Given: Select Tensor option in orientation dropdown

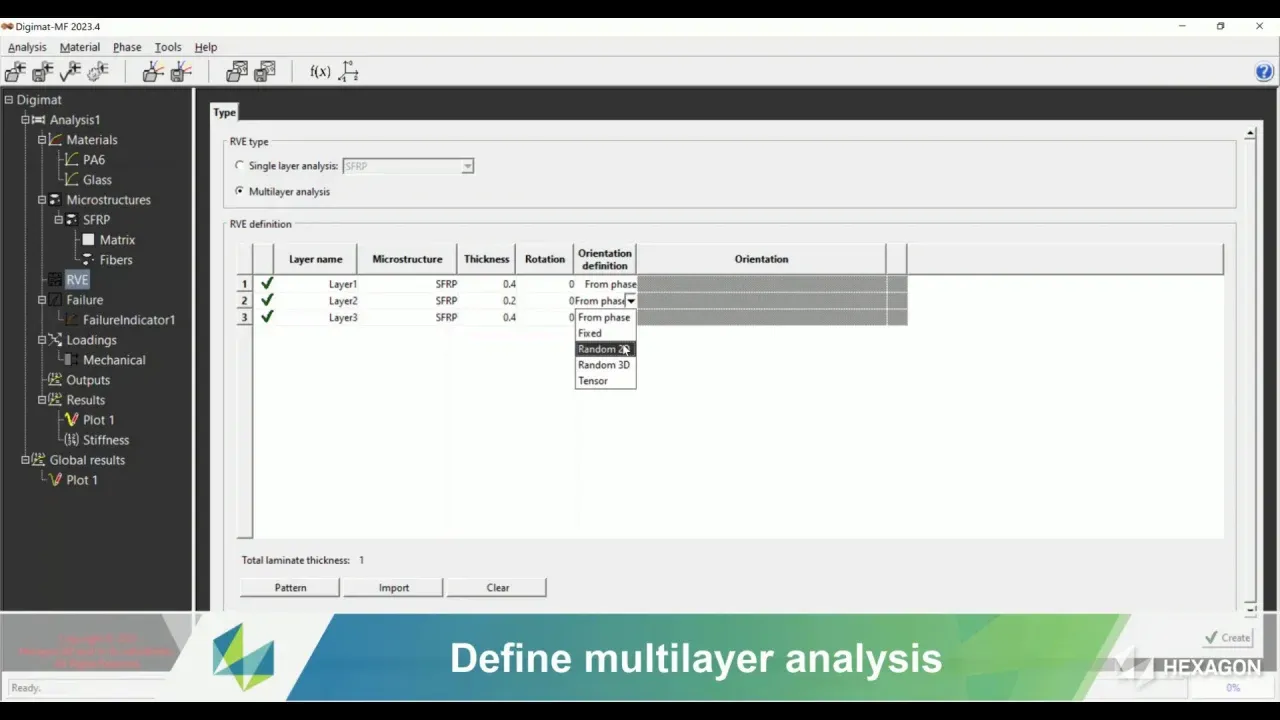Looking at the screenshot, I should tap(593, 381).
